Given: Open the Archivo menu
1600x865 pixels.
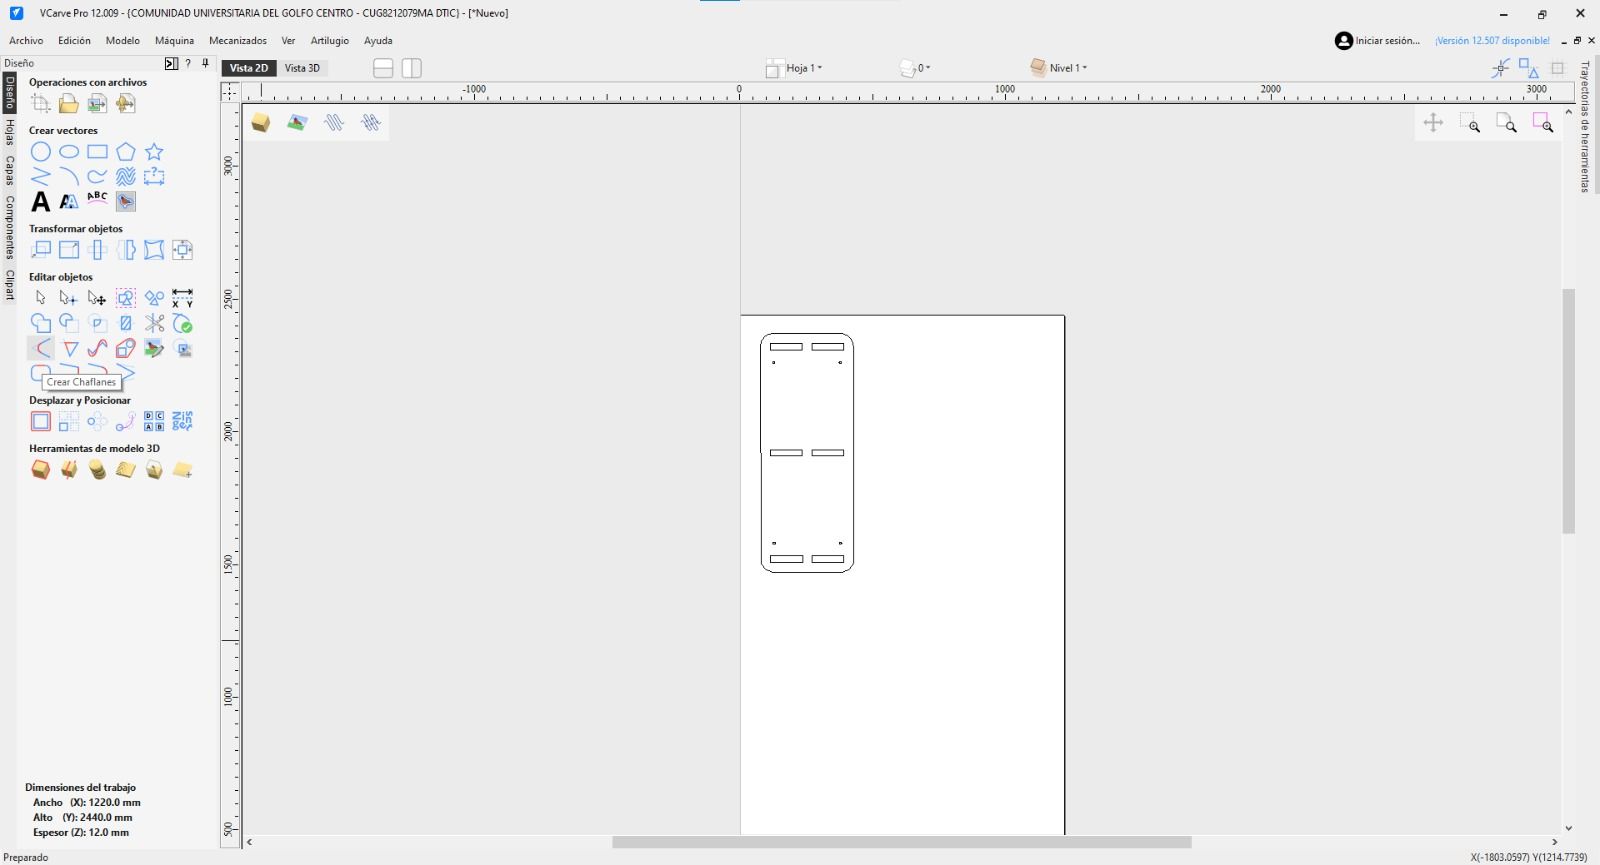Looking at the screenshot, I should pos(26,41).
